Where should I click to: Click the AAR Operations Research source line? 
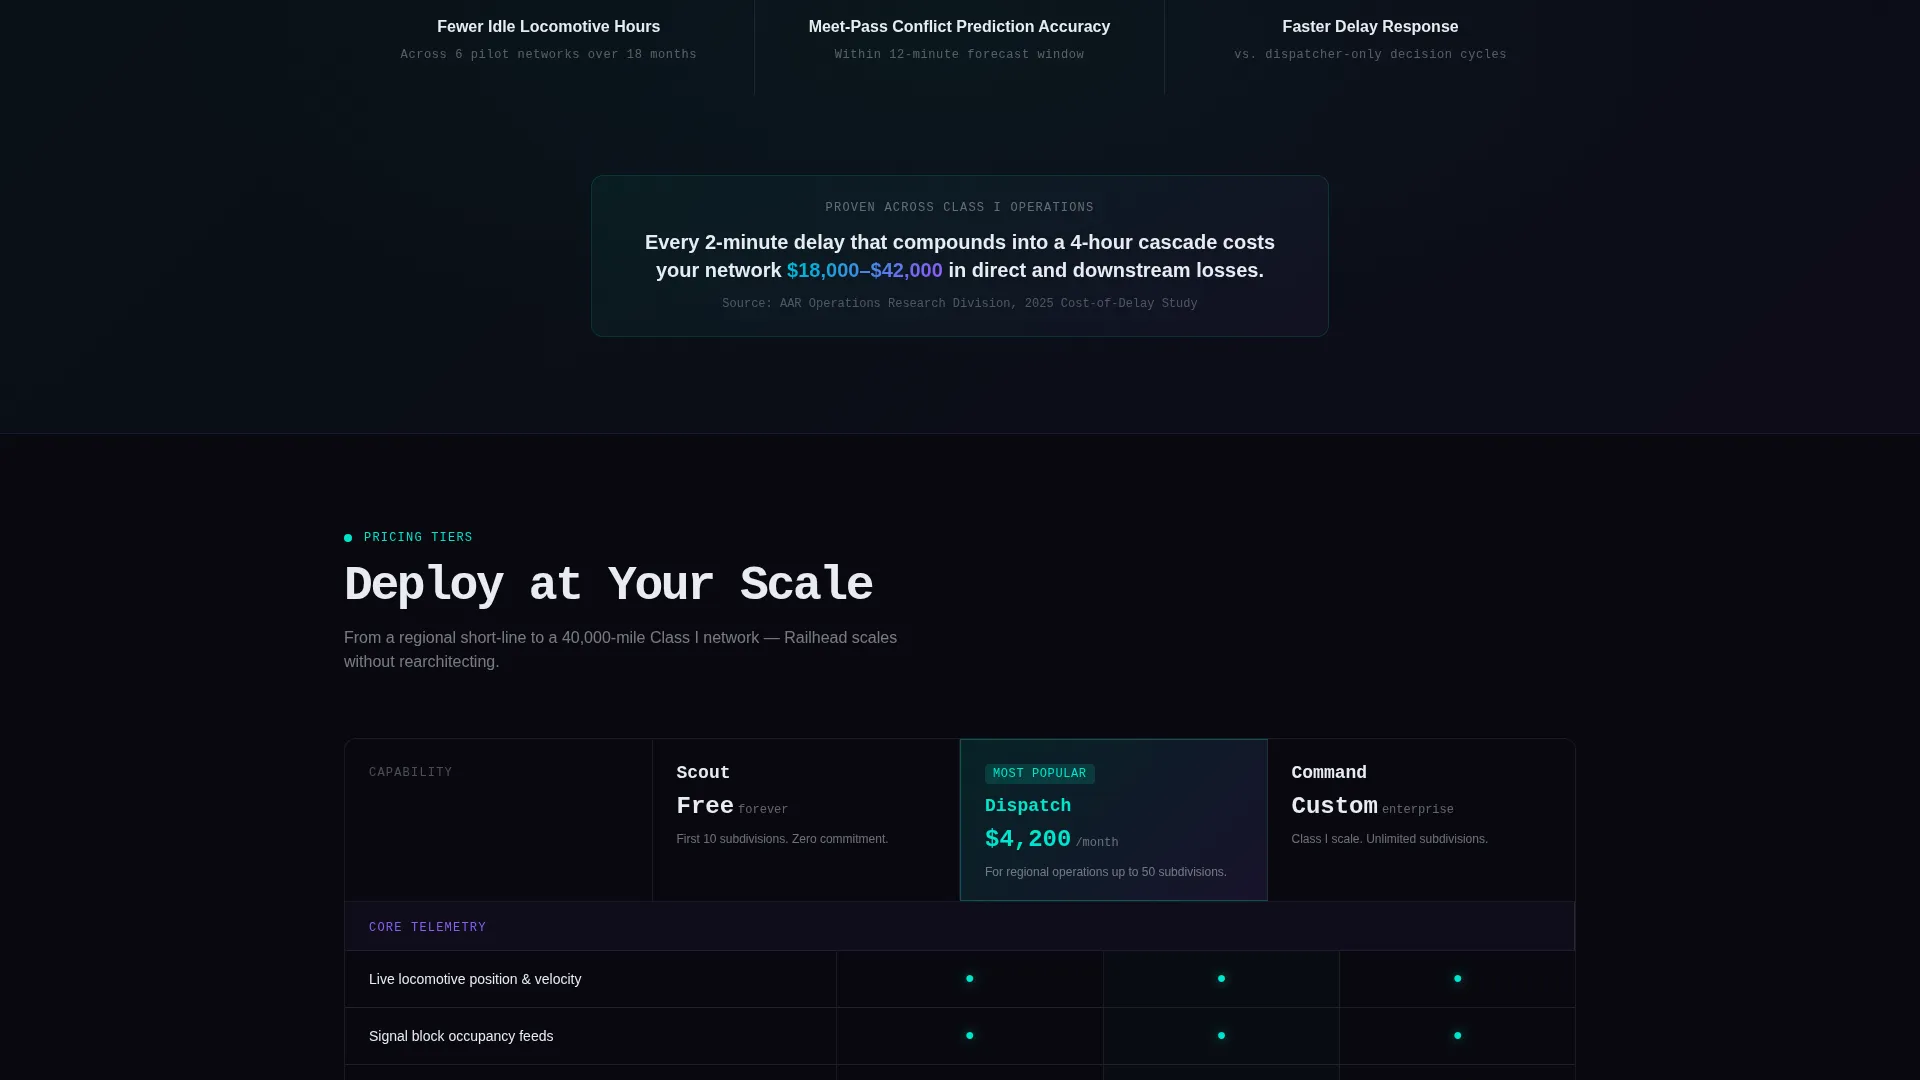coord(959,304)
